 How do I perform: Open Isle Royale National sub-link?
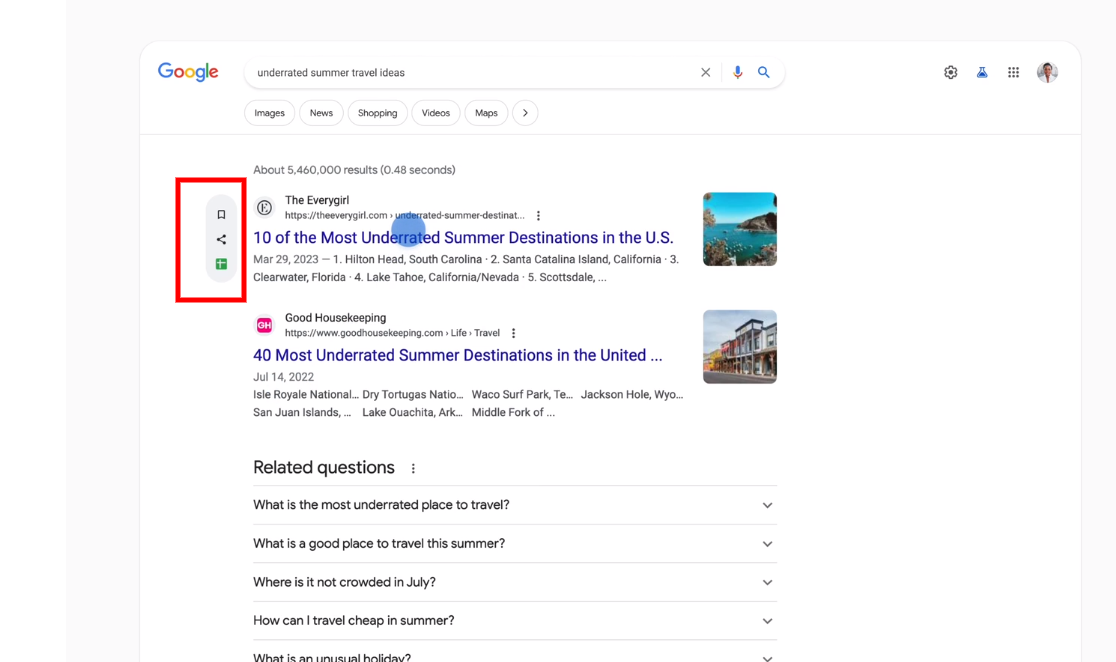305,394
